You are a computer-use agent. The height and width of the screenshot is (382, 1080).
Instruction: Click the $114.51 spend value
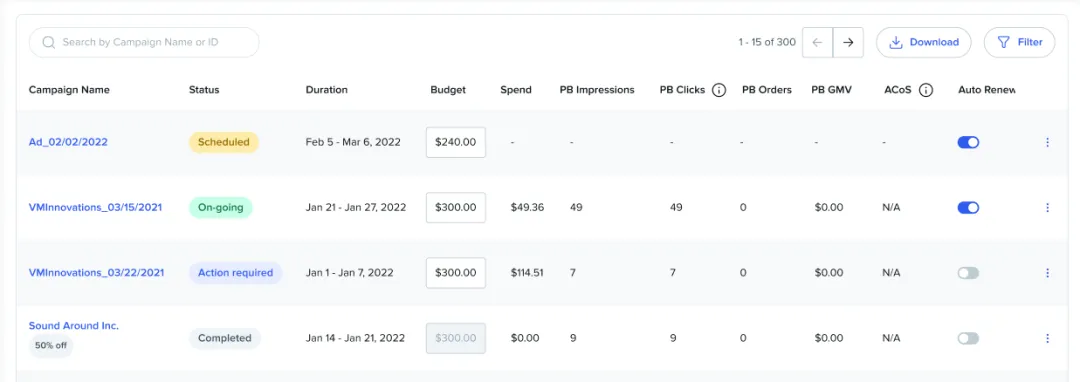click(x=528, y=273)
